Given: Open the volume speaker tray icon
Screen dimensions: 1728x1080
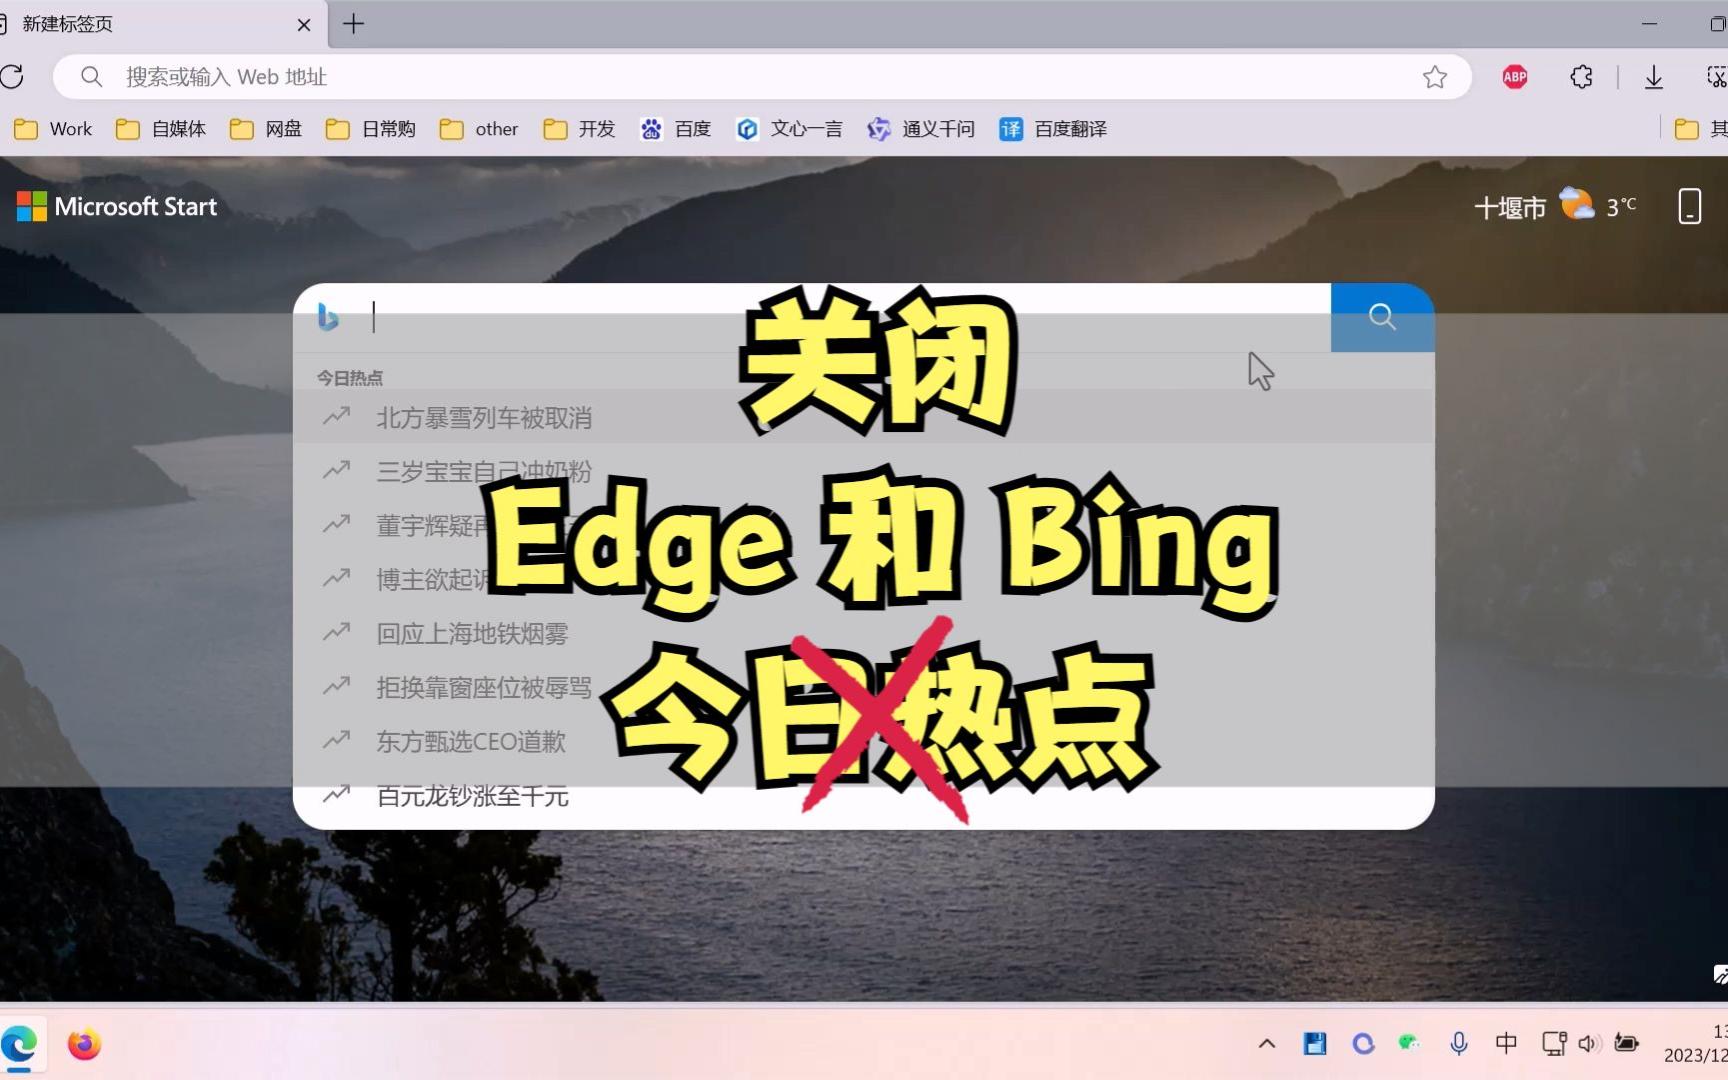Looking at the screenshot, I should 1589,1044.
